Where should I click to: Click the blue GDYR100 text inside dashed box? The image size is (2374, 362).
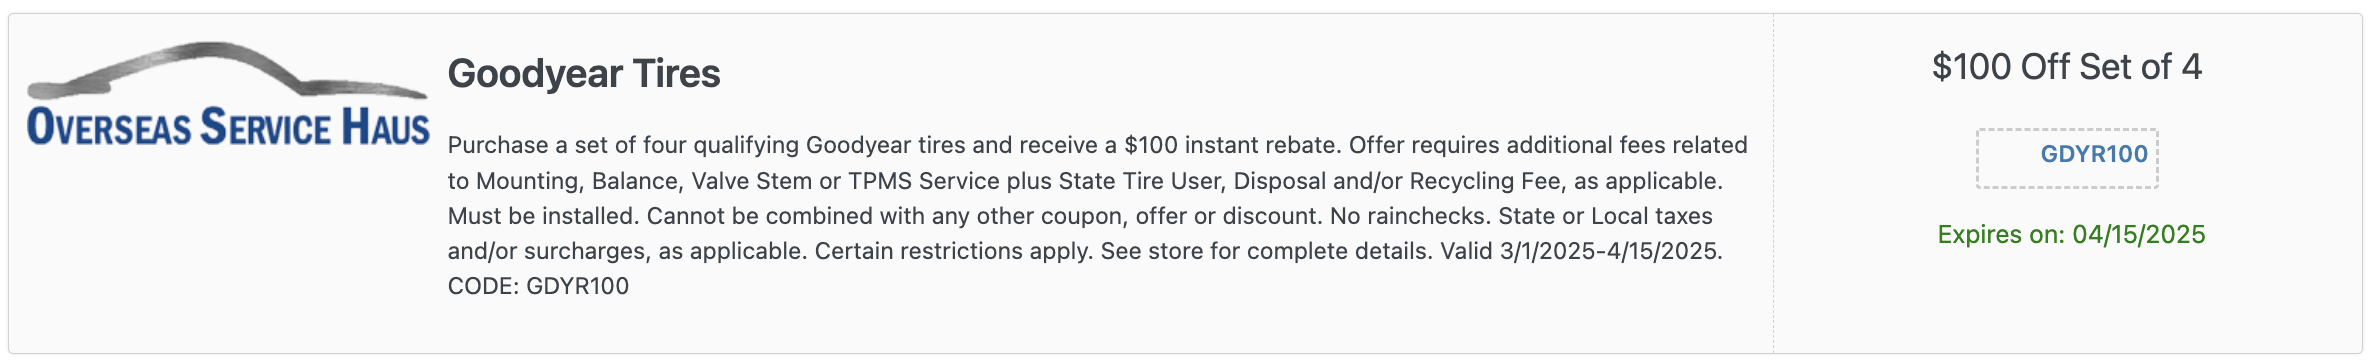point(2094,154)
